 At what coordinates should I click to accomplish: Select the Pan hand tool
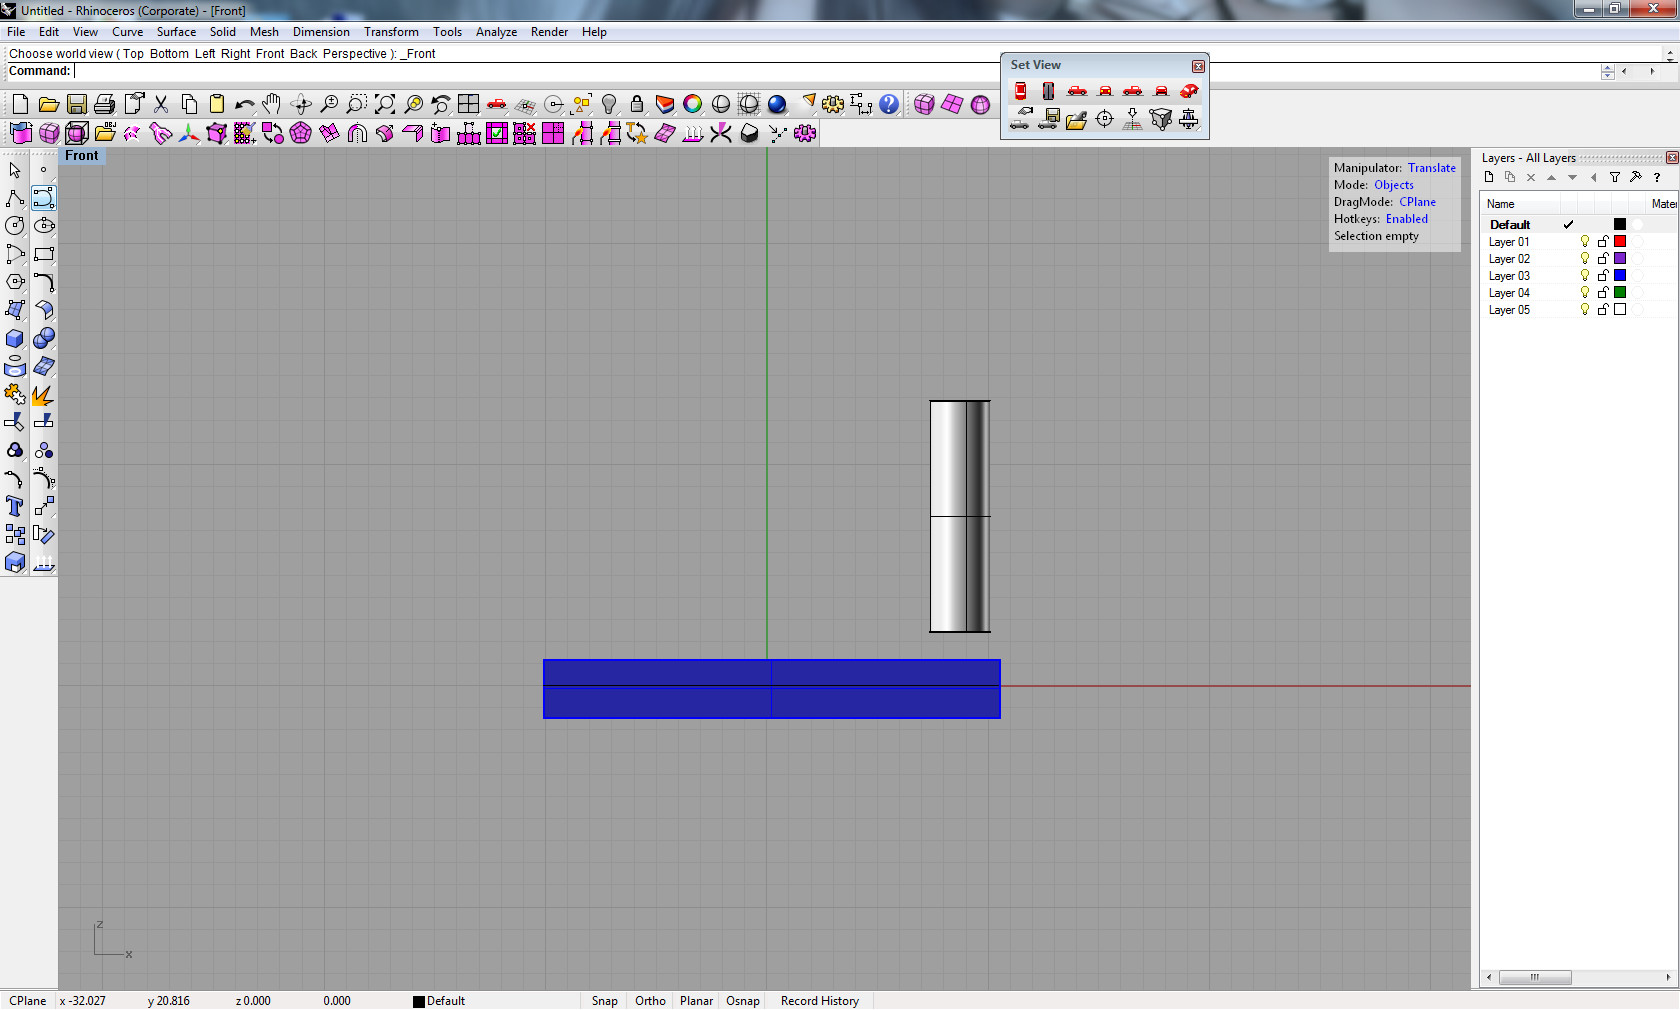272,104
